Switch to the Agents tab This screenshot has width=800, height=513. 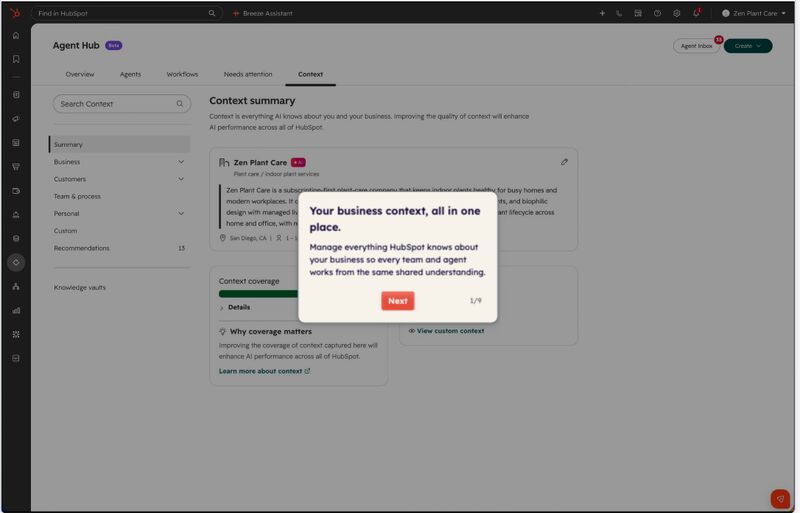pyautogui.click(x=130, y=75)
